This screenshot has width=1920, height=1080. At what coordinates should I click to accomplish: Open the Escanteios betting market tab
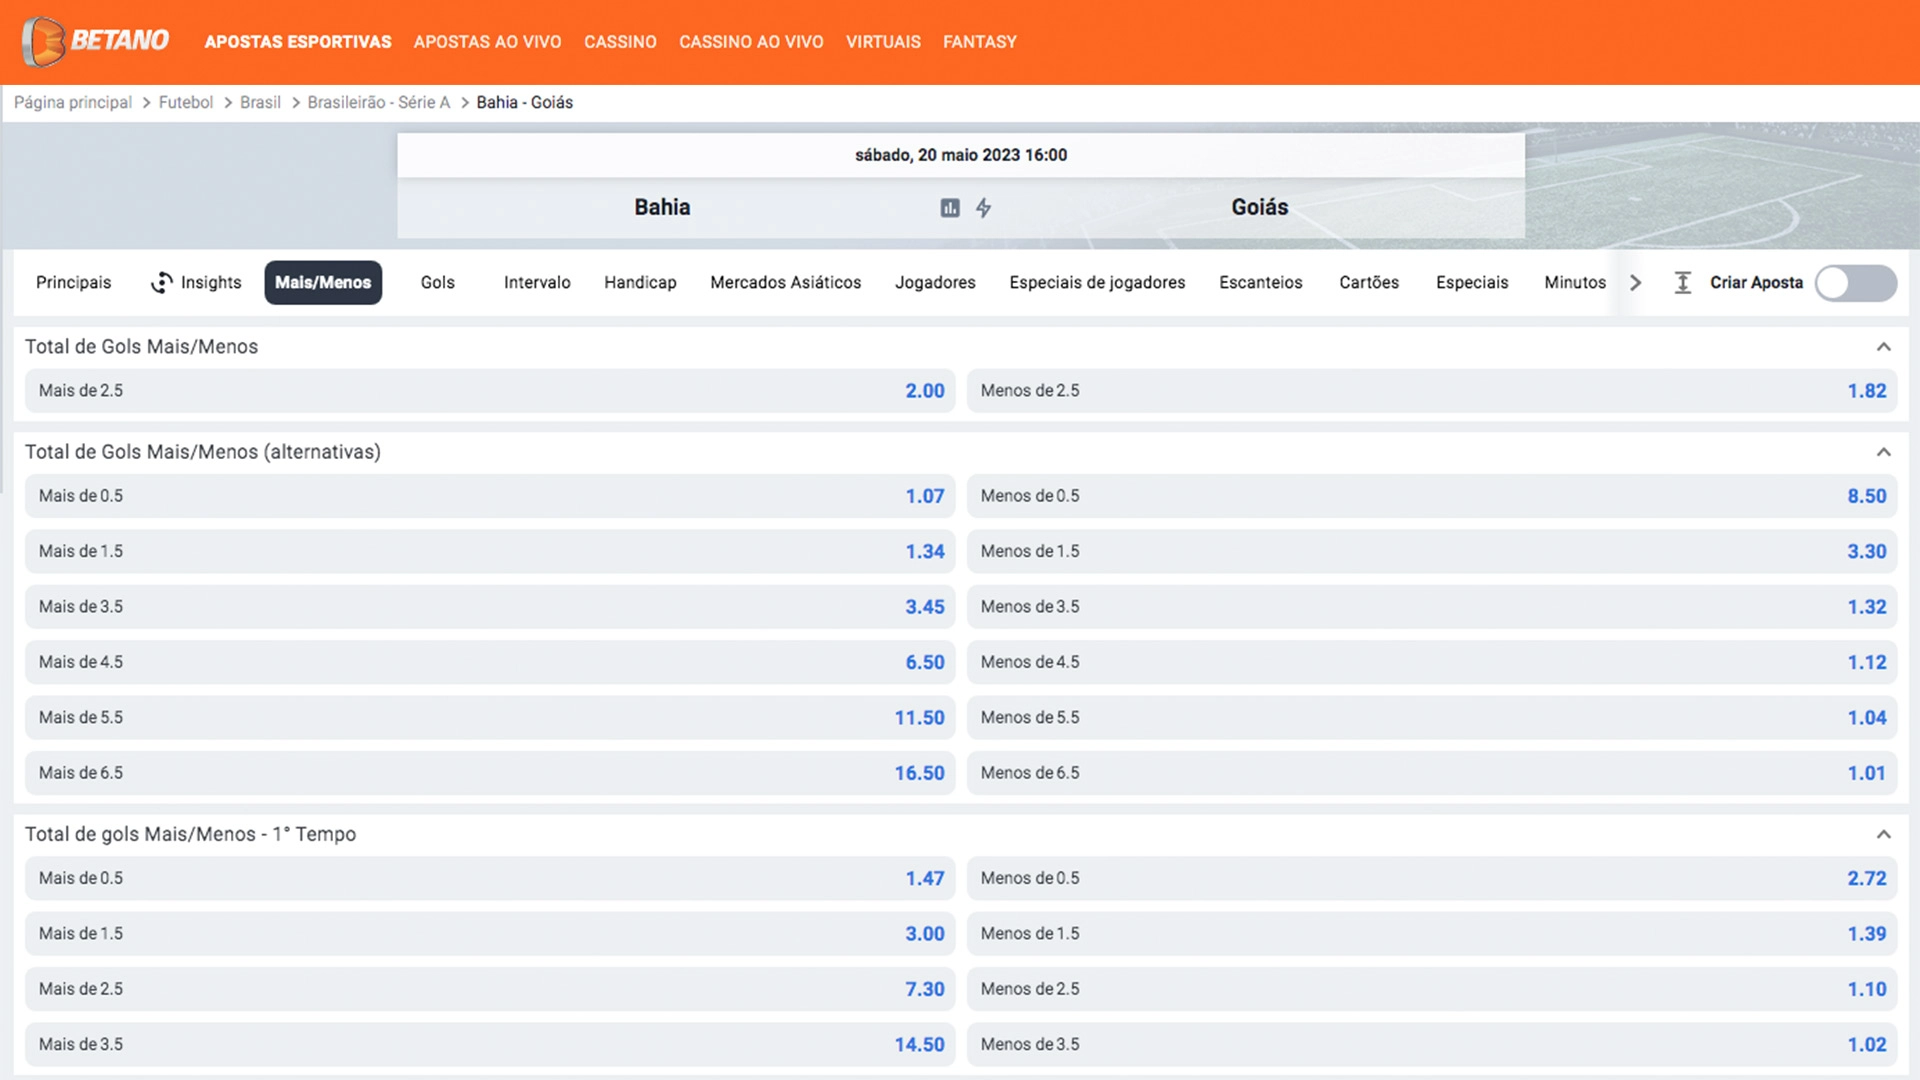click(x=1259, y=282)
